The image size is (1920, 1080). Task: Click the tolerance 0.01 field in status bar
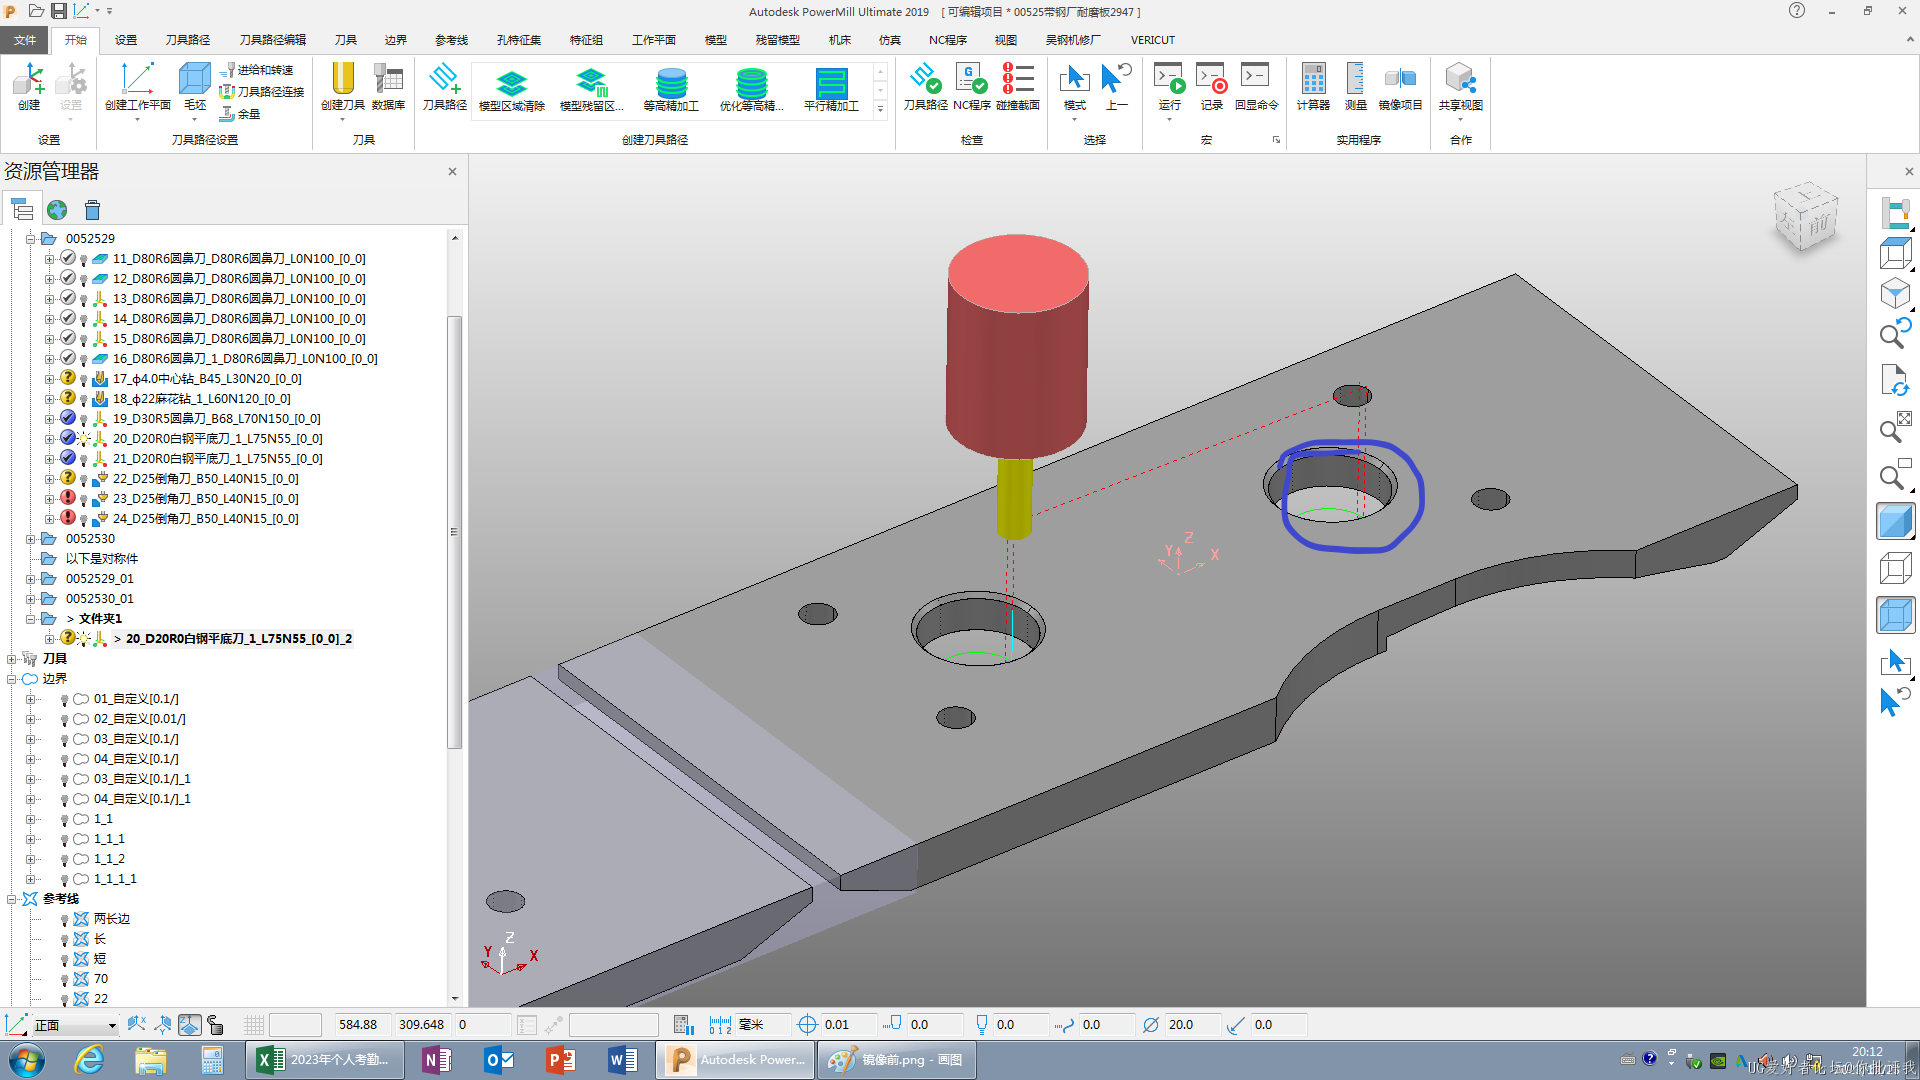pos(848,1025)
